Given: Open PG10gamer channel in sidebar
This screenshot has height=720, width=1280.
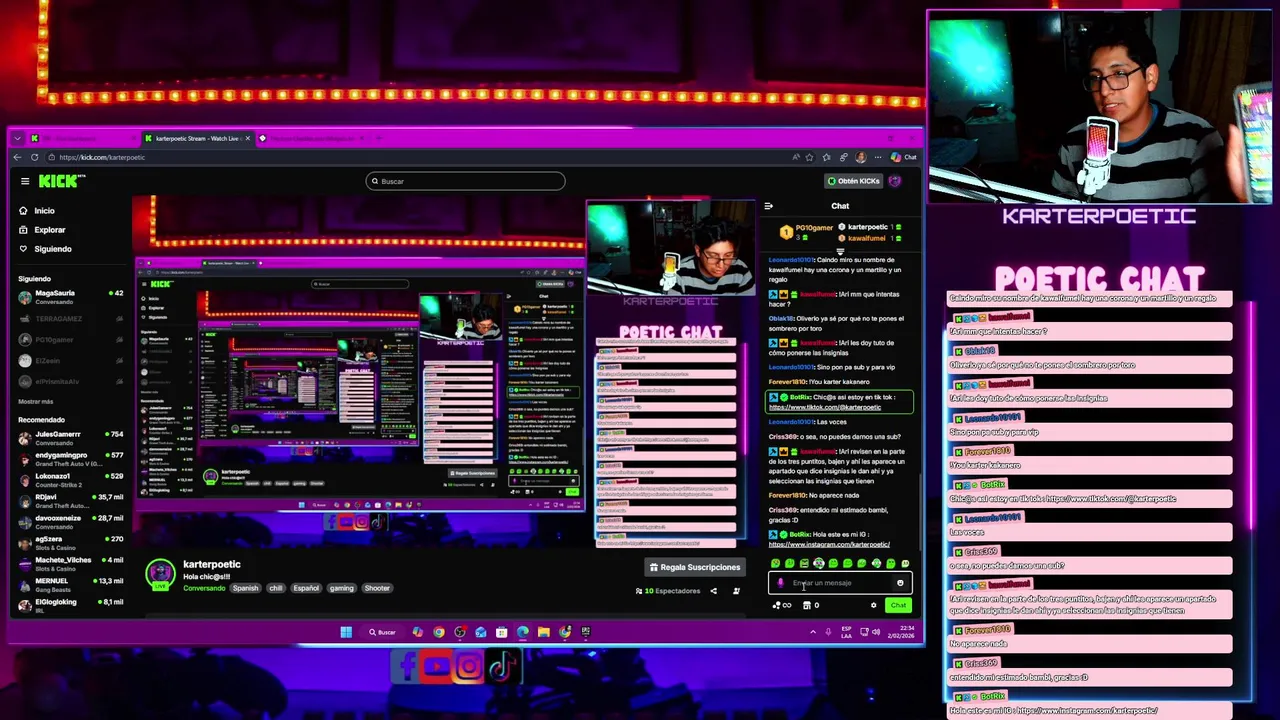Looking at the screenshot, I should coord(70,339).
